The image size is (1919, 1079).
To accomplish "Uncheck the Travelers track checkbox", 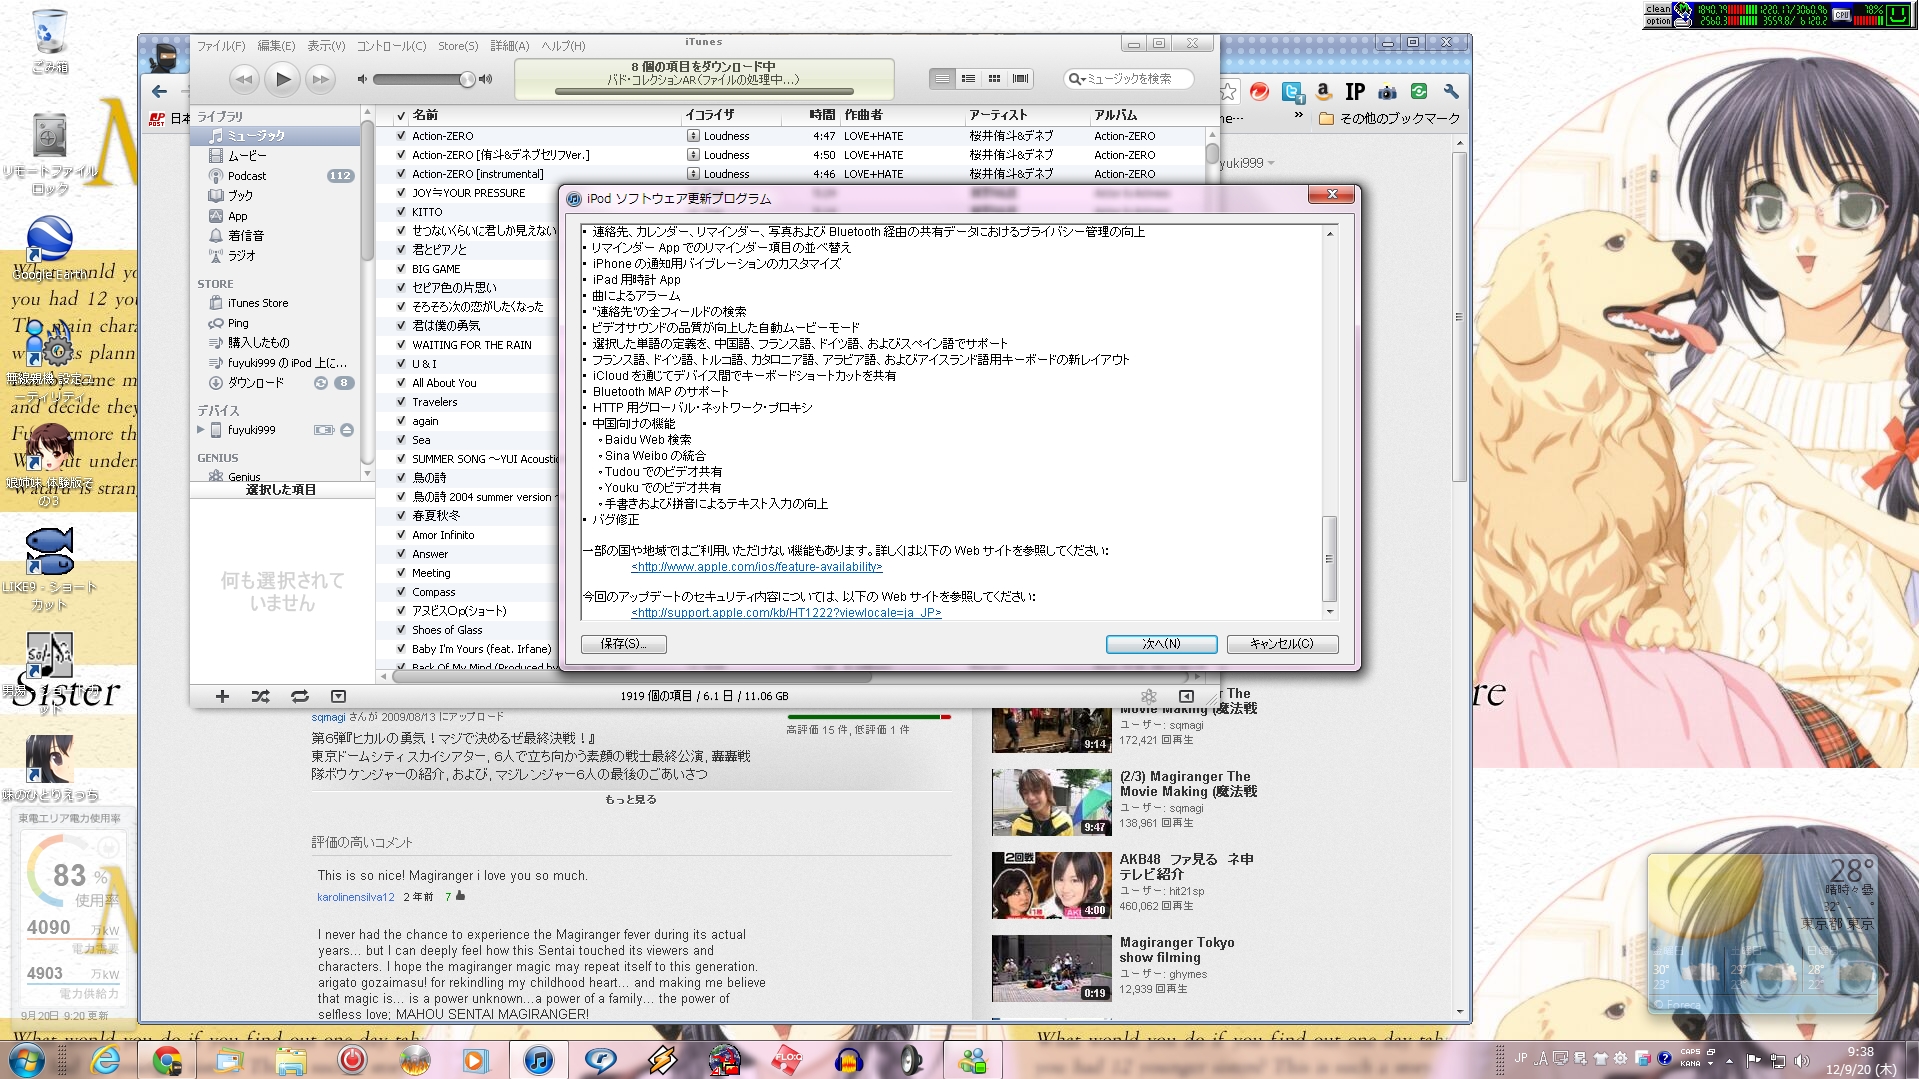I will tap(401, 402).
